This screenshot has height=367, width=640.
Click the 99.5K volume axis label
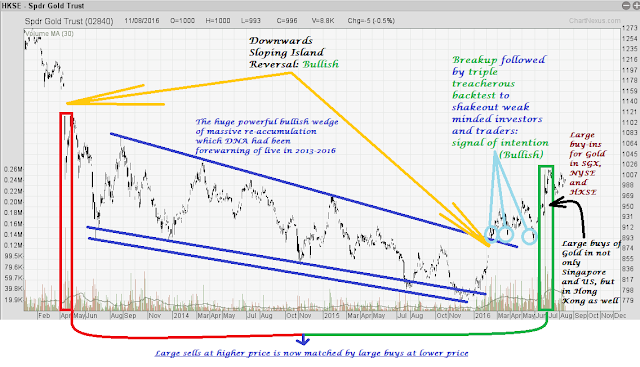point(13,256)
